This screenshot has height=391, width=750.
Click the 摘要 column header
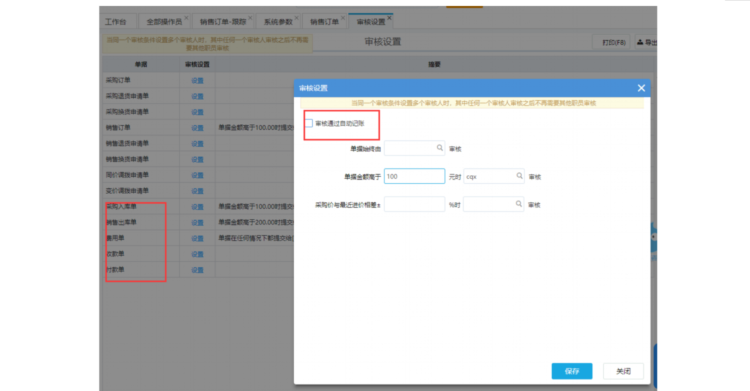[x=434, y=64]
